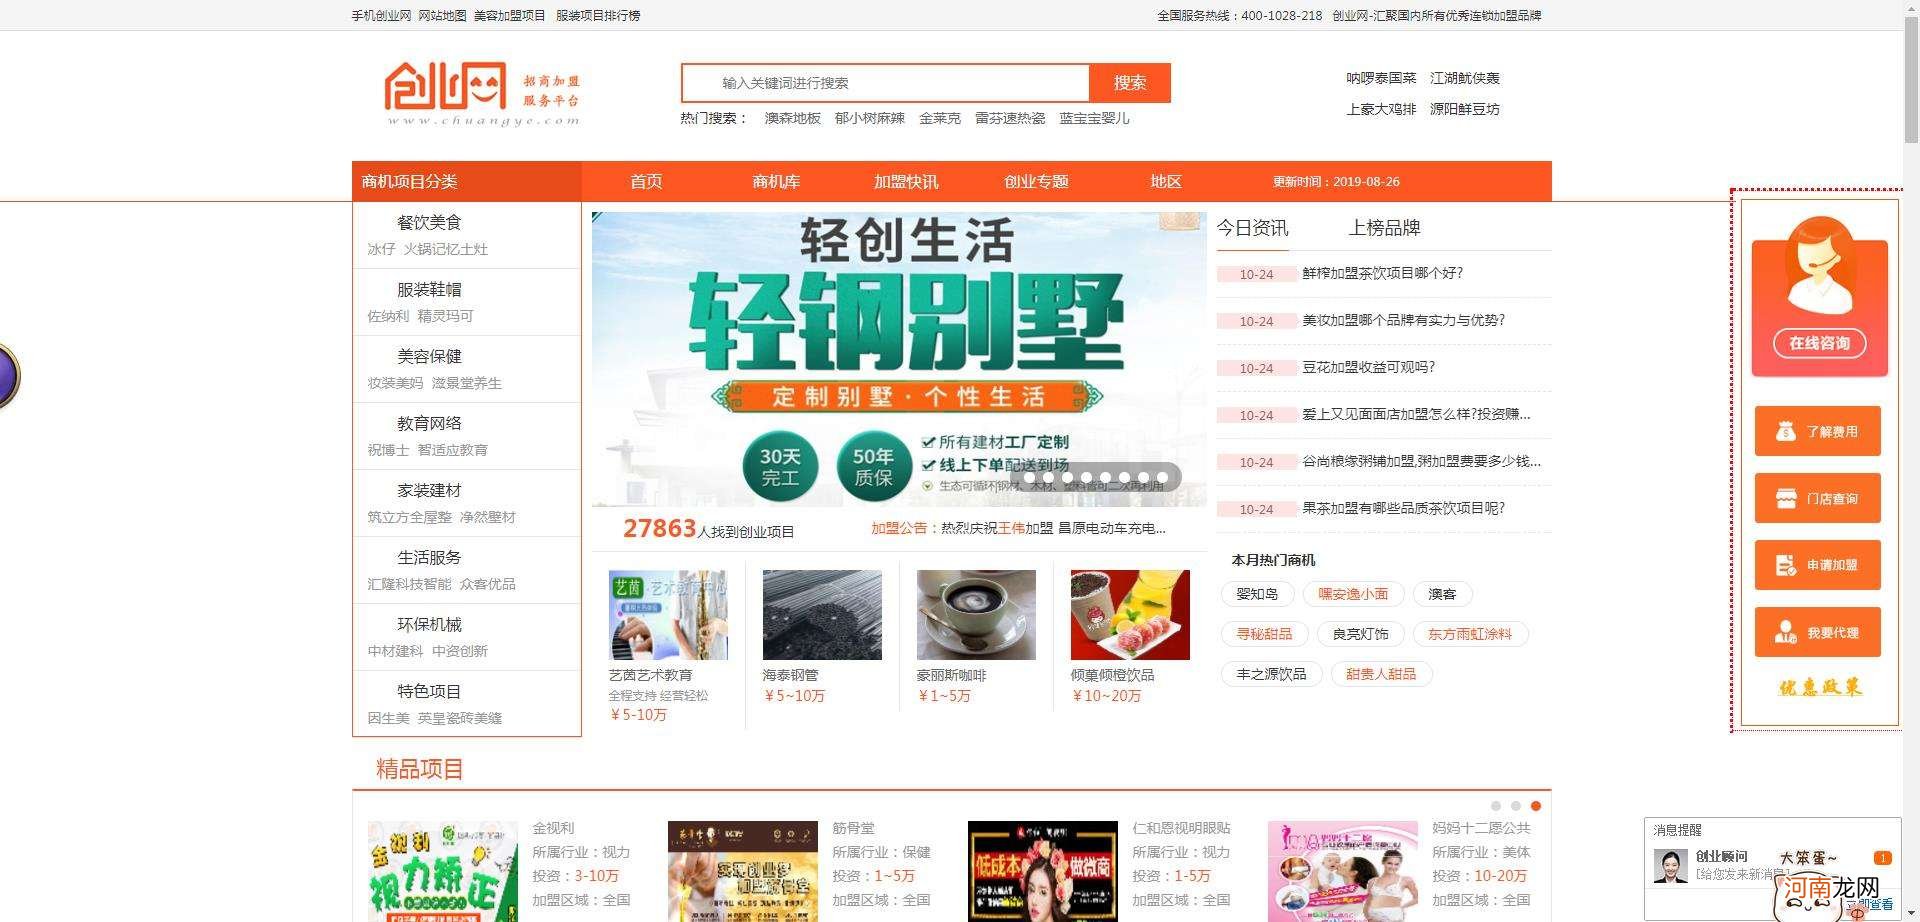Screen dimensions: 1920x922
Task: Open the 创业专题 navigation item
Action: (x=1036, y=181)
